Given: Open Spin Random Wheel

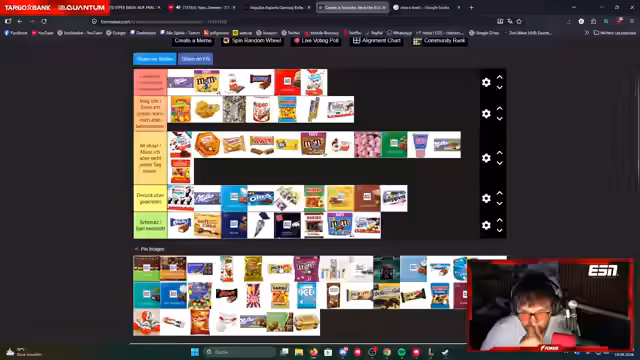Looking at the screenshot, I should [x=252, y=40].
